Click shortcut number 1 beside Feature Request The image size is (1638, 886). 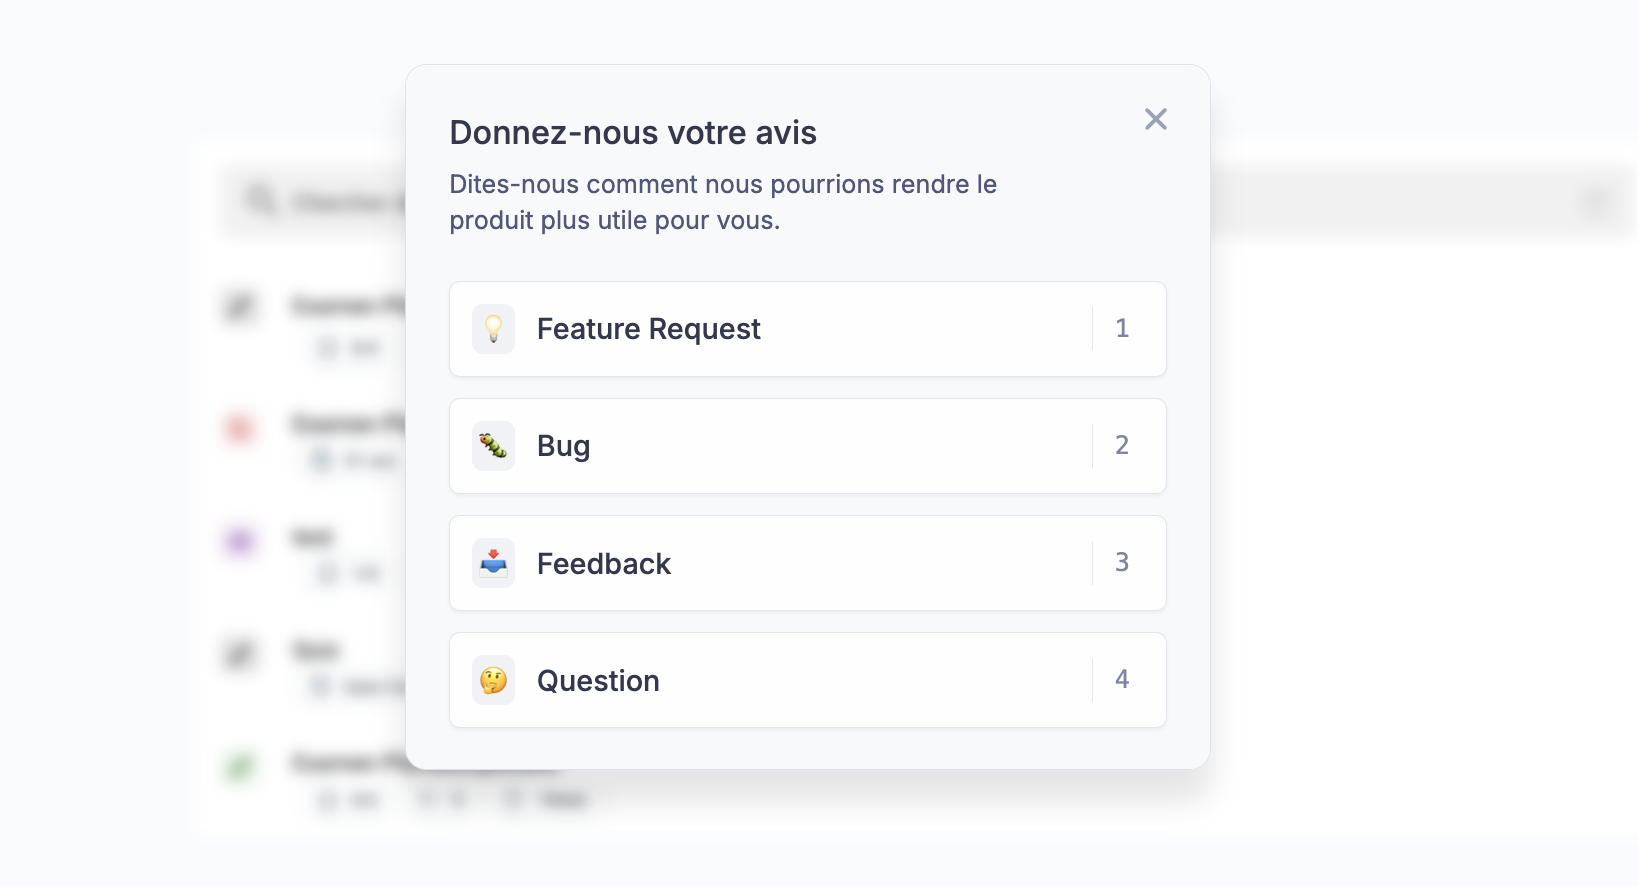(x=1122, y=328)
